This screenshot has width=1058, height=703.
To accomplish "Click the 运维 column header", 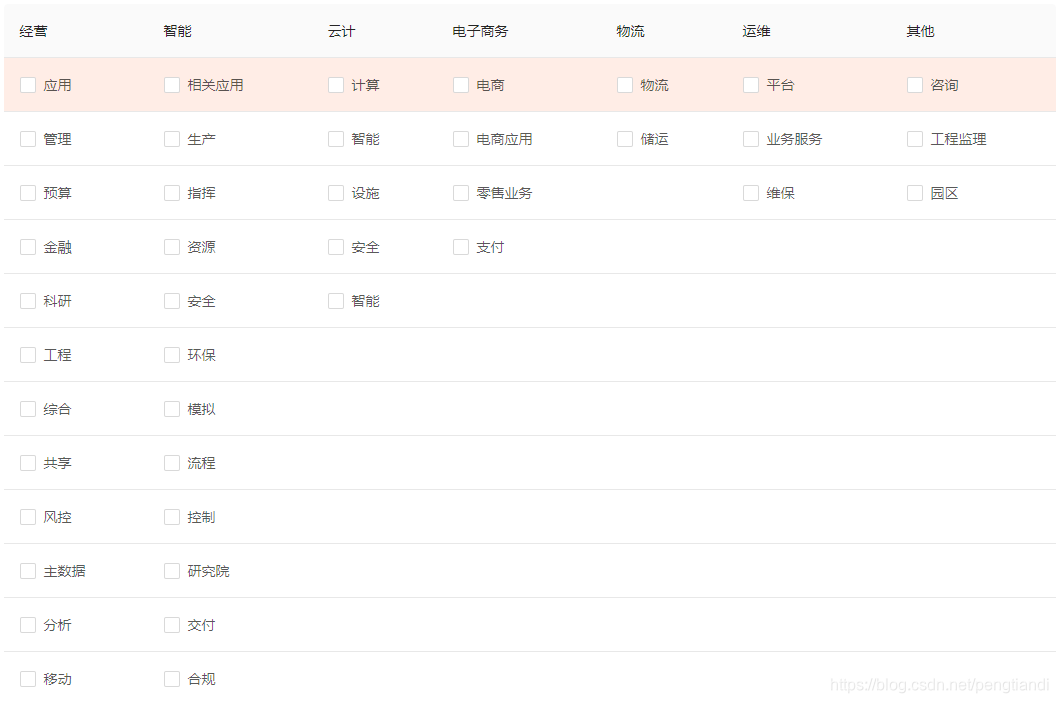I will 756,31.
